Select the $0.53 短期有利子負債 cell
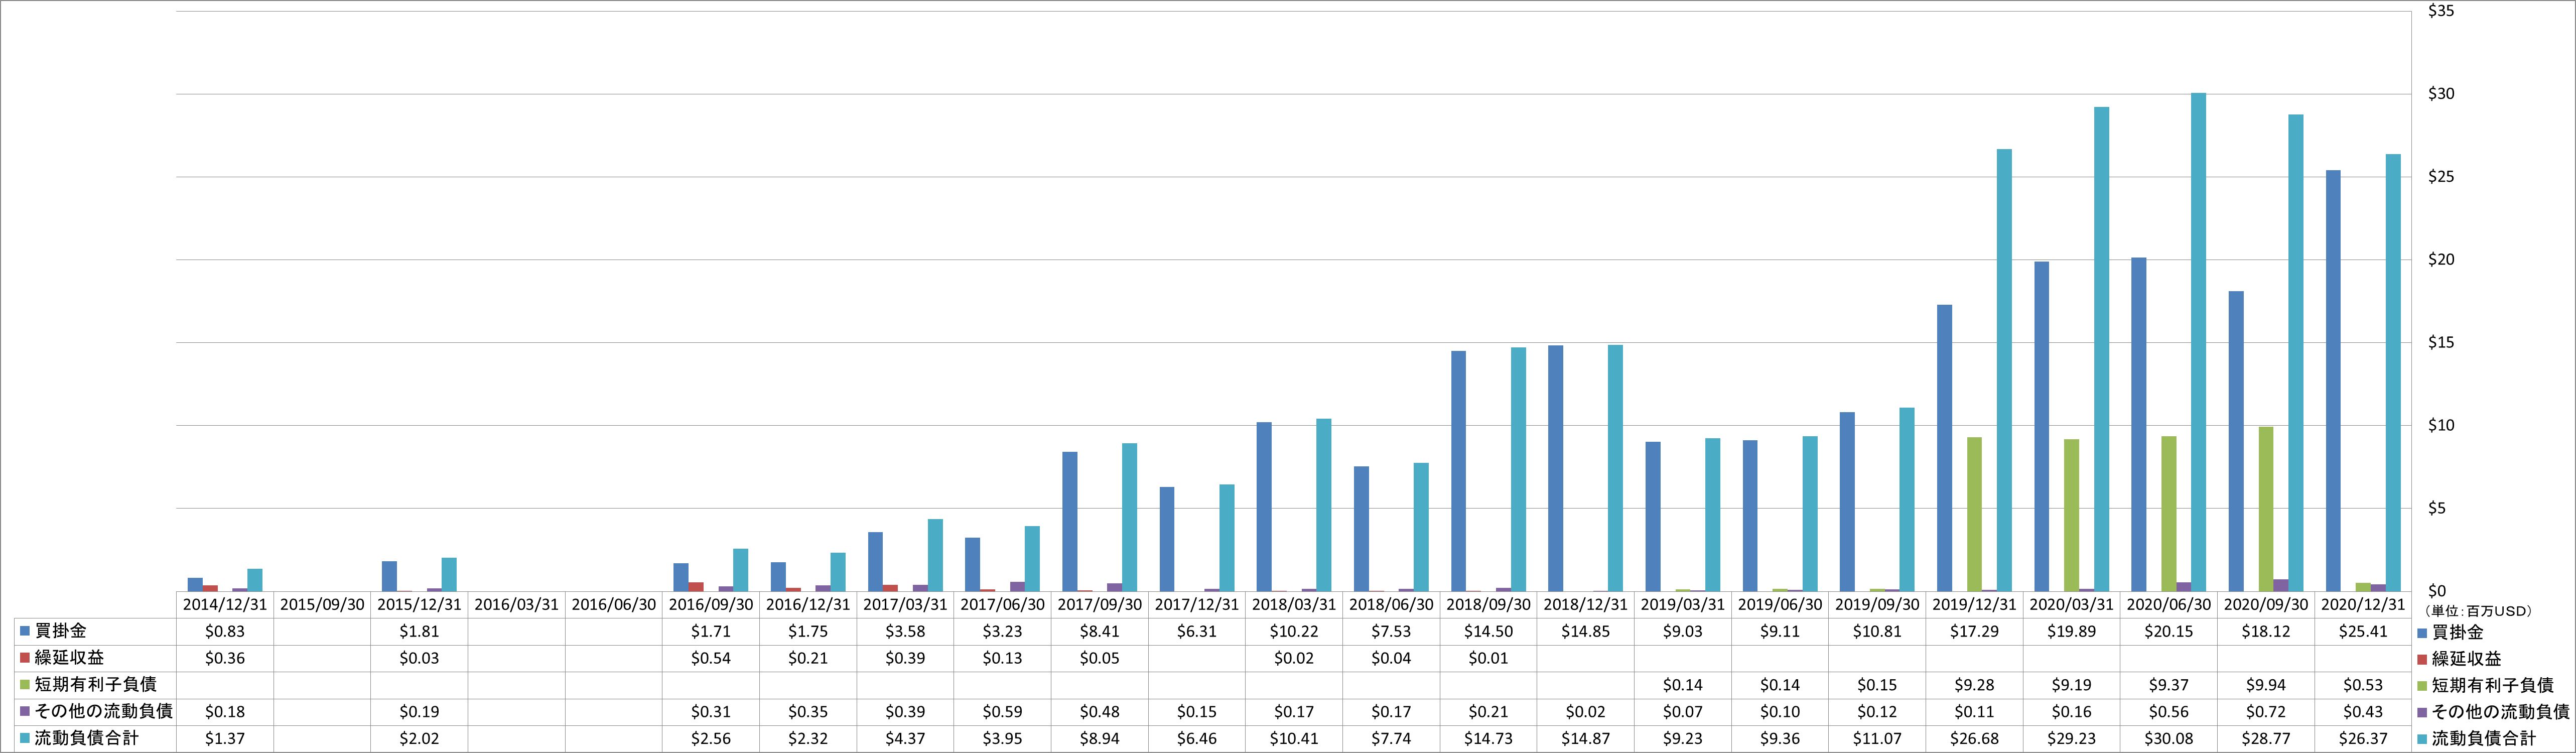Screen dimensions: 2576x753 point(2363,685)
